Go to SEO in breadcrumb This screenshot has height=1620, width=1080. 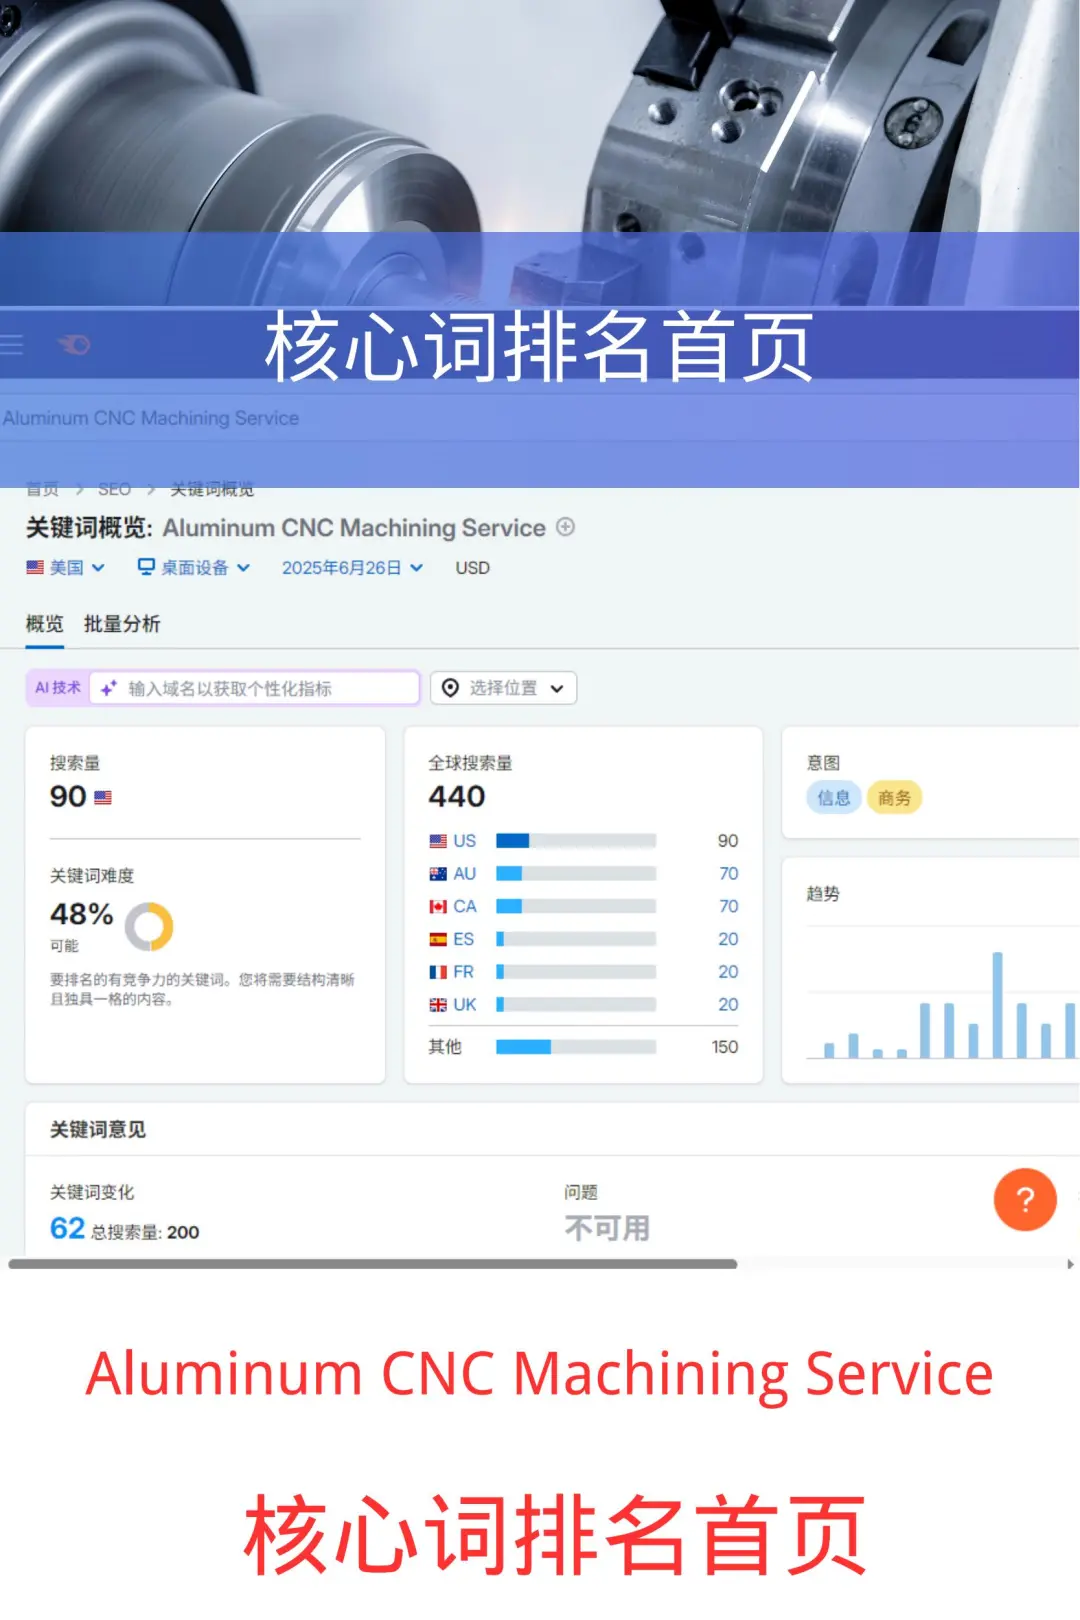114,489
